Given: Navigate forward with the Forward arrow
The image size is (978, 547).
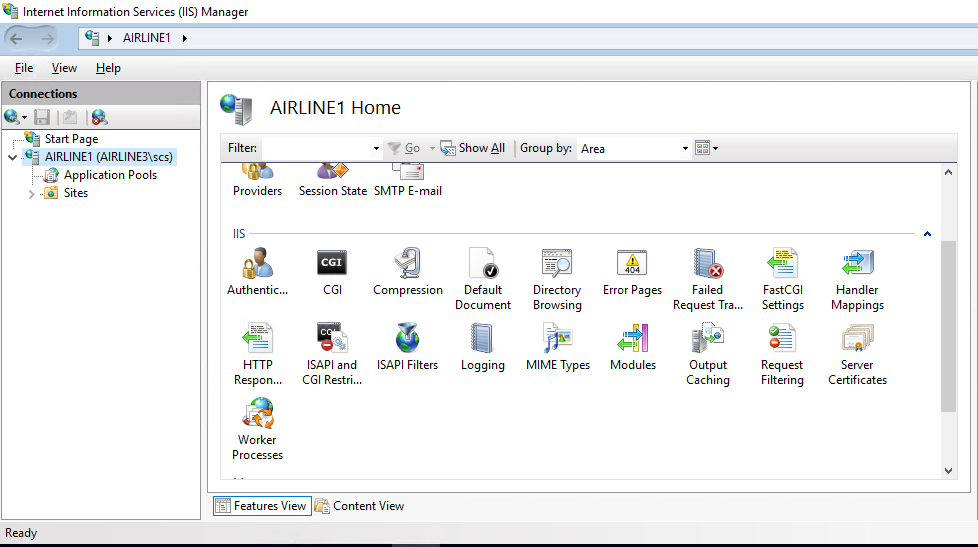Looking at the screenshot, I should click(47, 38).
